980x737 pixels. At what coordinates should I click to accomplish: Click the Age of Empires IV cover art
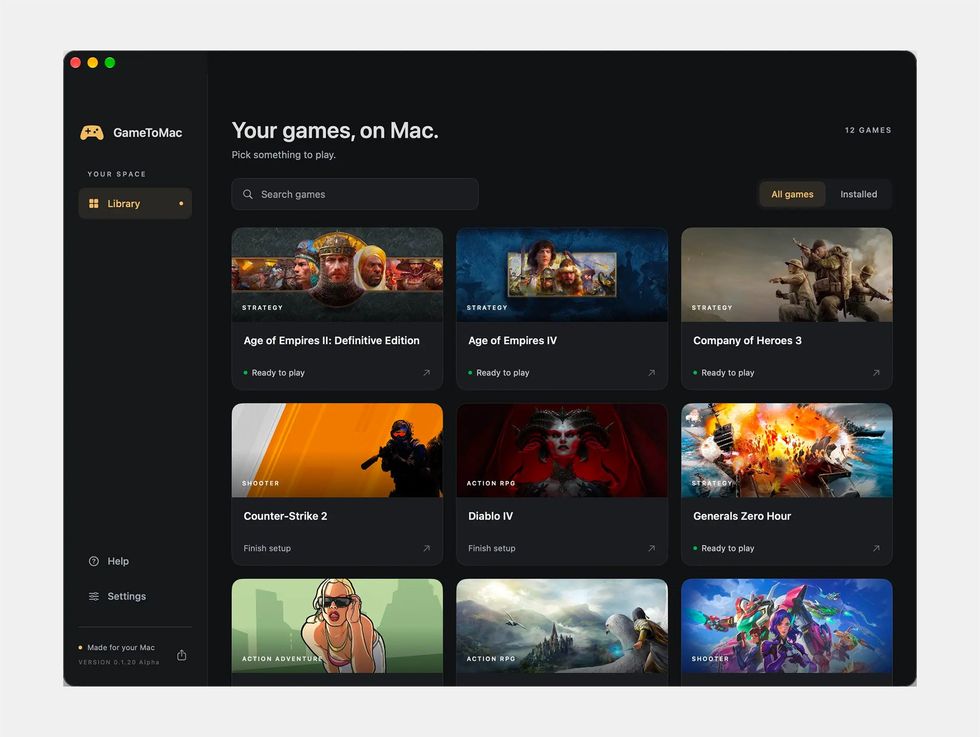(562, 275)
